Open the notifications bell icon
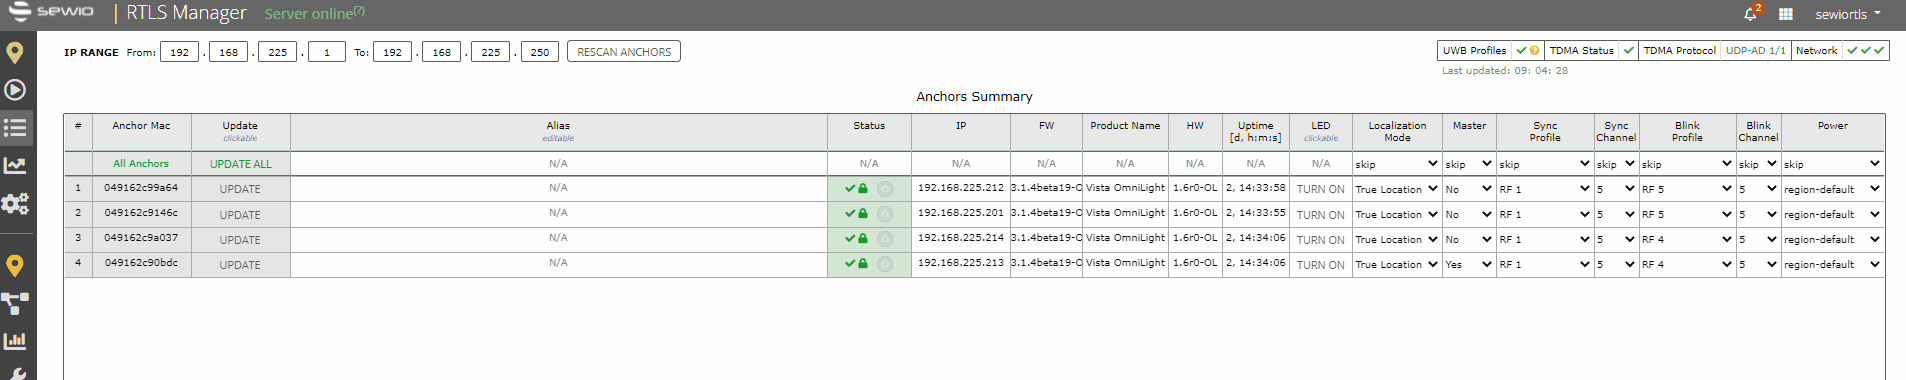The width and height of the screenshot is (1906, 380). pos(1750,14)
